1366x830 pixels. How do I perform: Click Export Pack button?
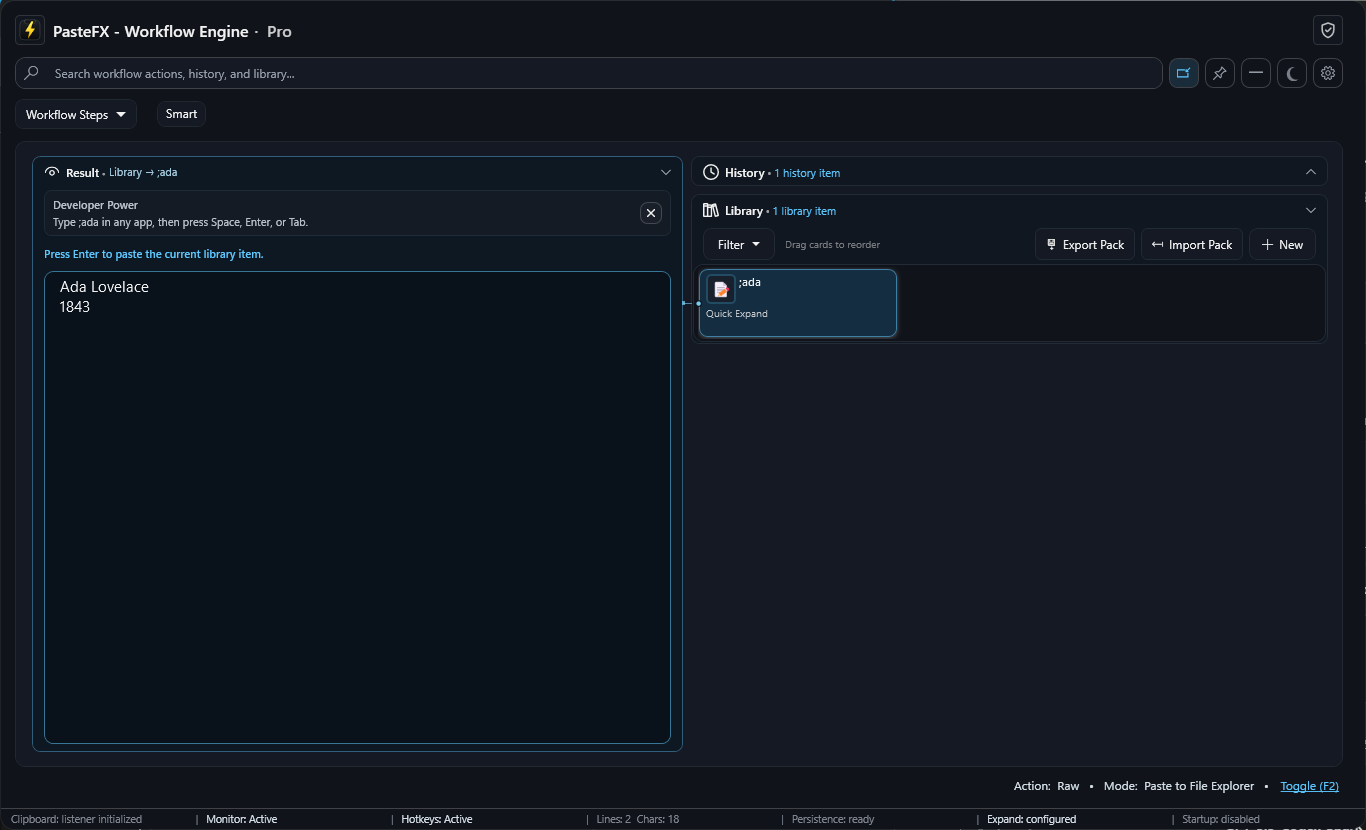point(1085,244)
